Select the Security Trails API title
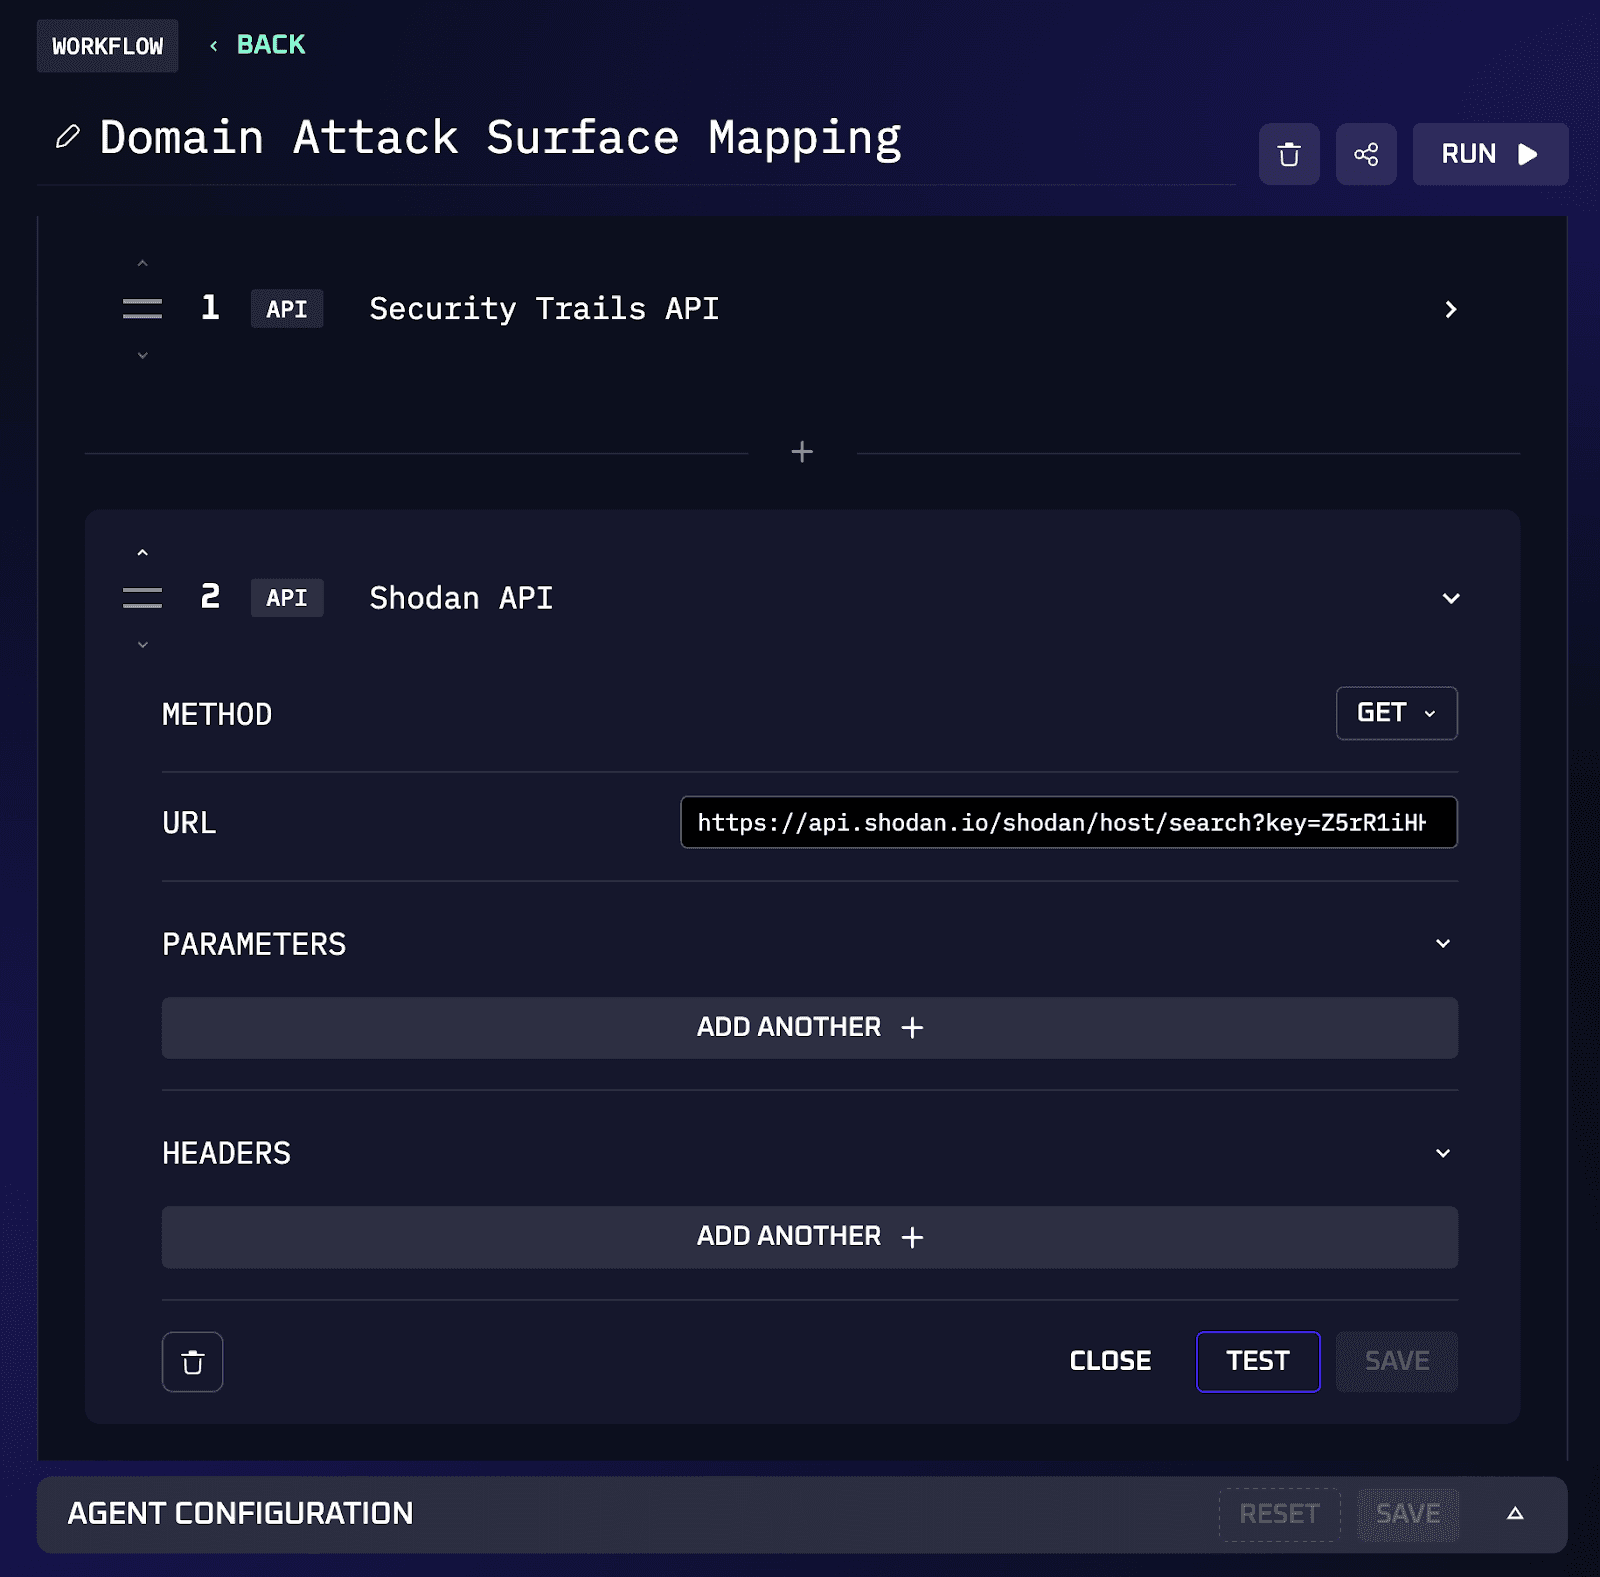1600x1577 pixels. tap(544, 309)
